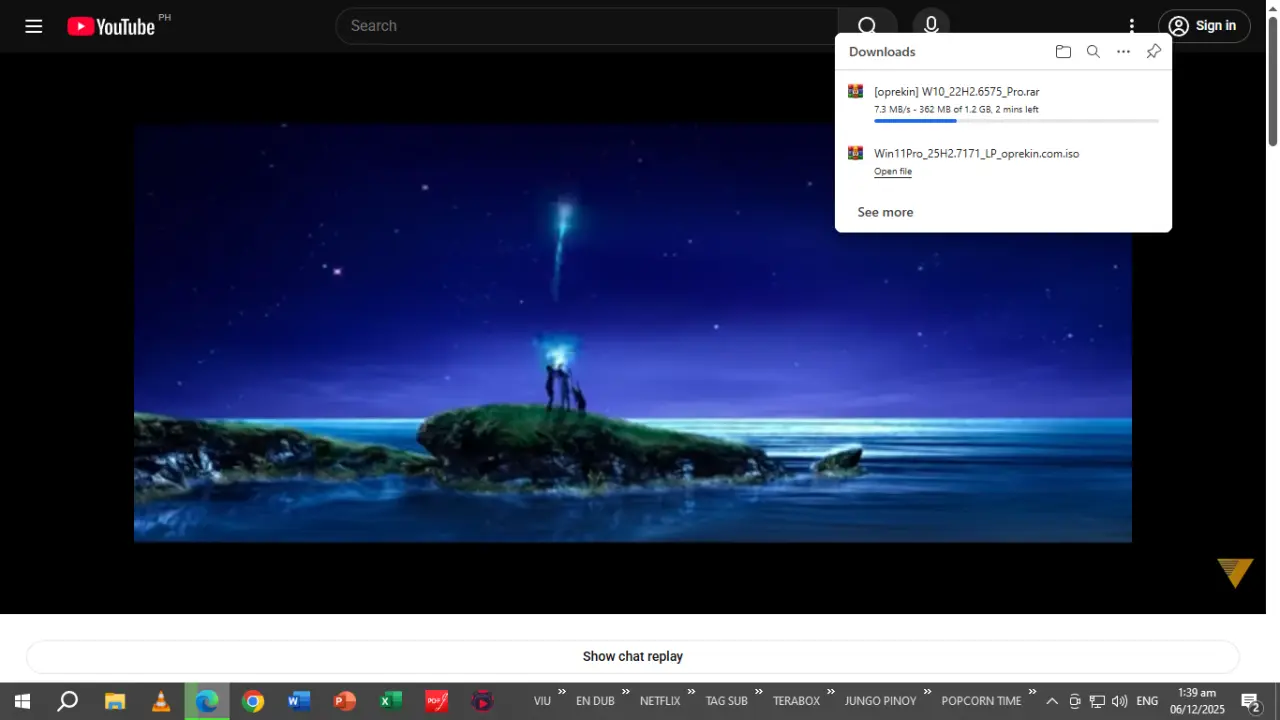
Task: Click into the YouTube search field
Action: click(587, 26)
